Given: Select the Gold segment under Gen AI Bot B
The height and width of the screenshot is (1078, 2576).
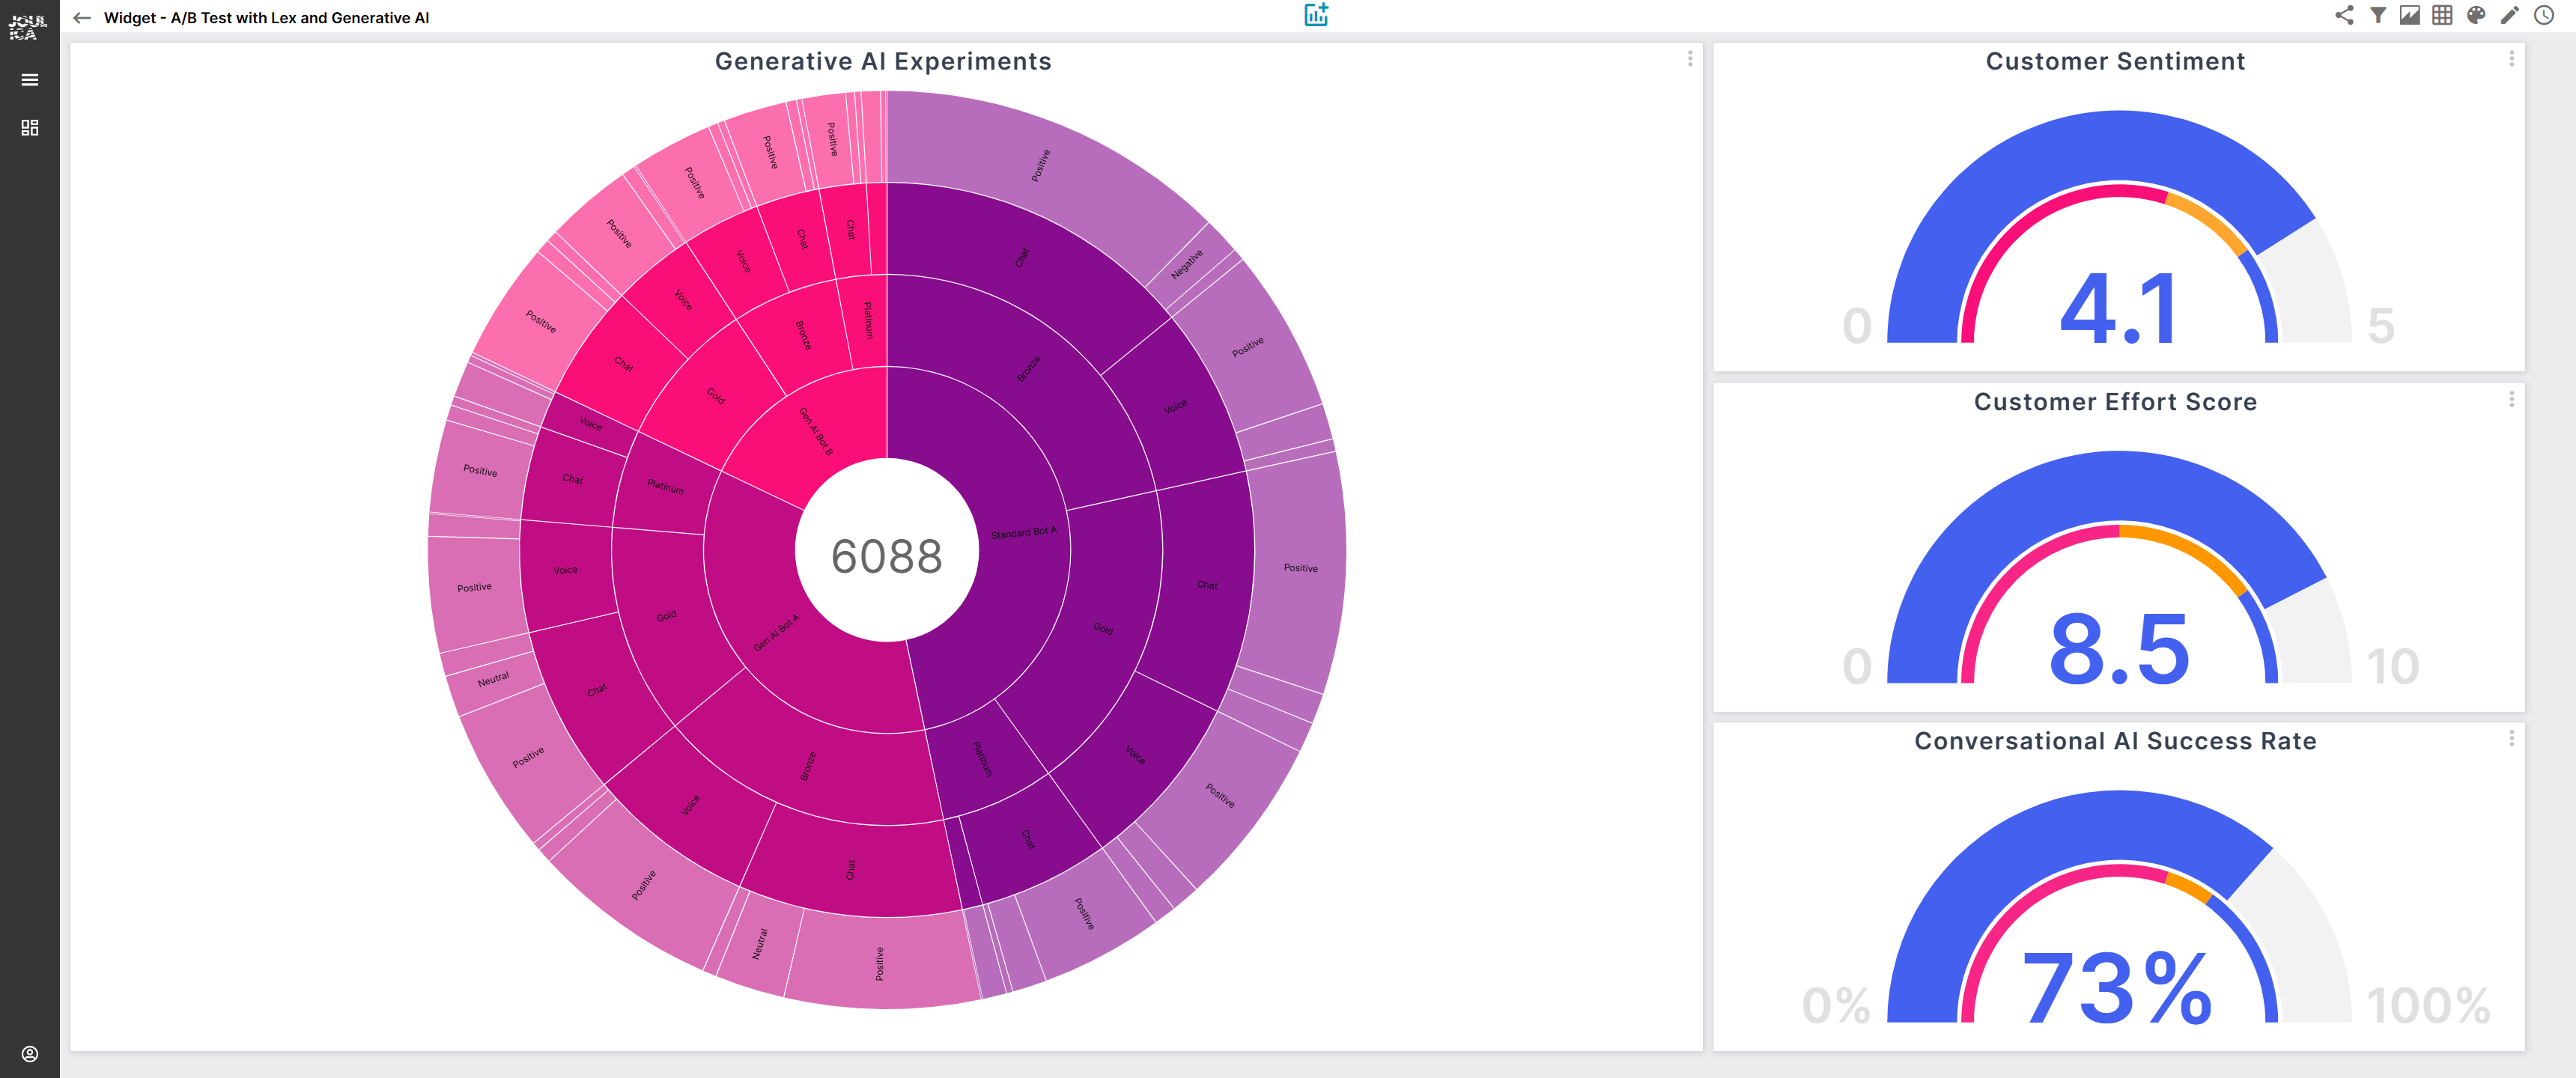Looking at the screenshot, I should 716,395.
